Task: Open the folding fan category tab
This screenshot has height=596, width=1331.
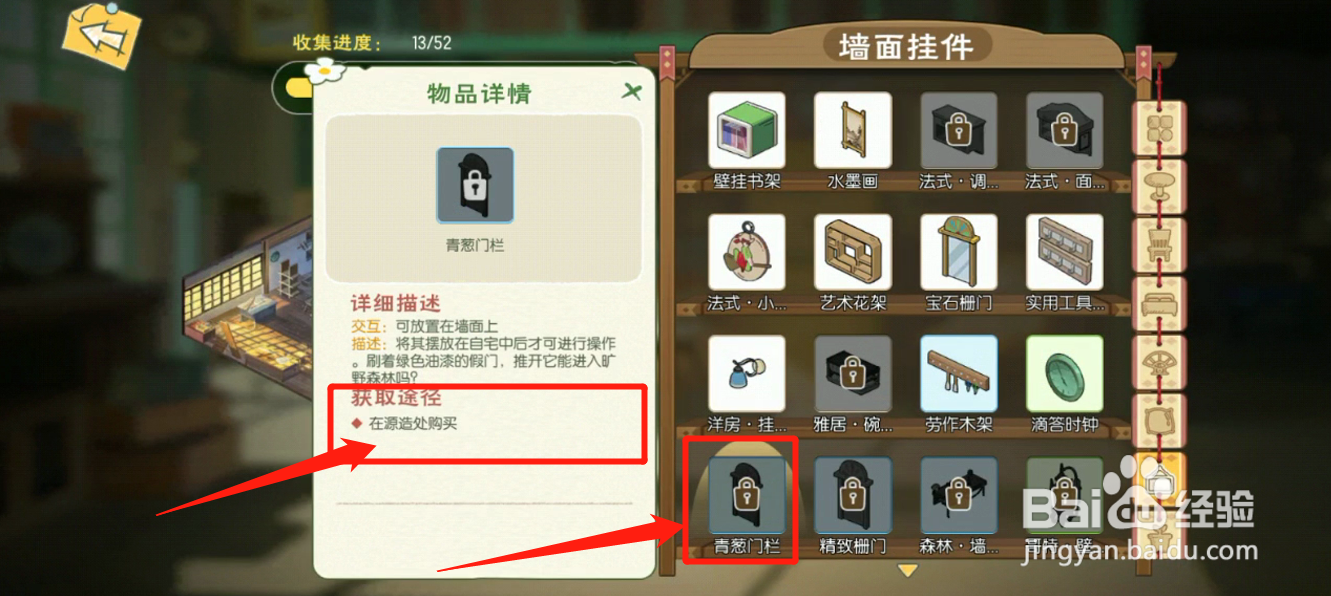Action: 1159,362
